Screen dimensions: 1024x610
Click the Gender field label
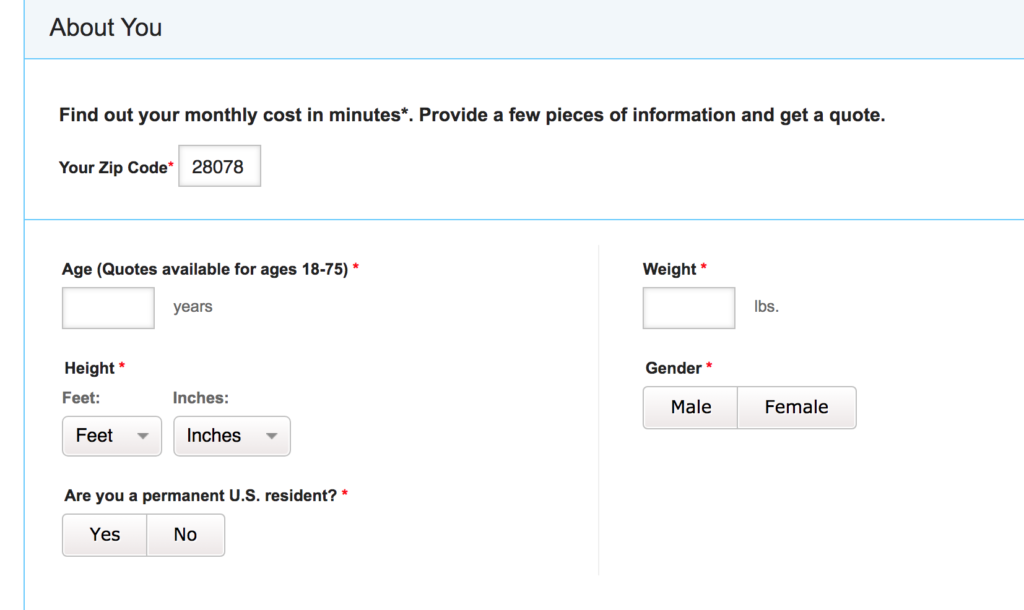[674, 368]
